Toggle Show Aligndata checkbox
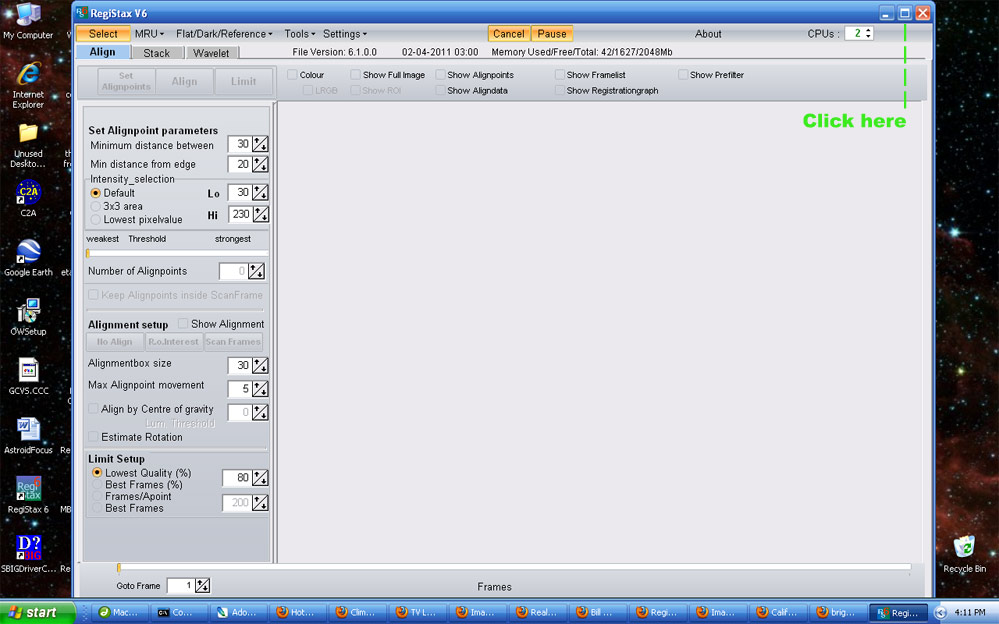 pyautogui.click(x=440, y=91)
